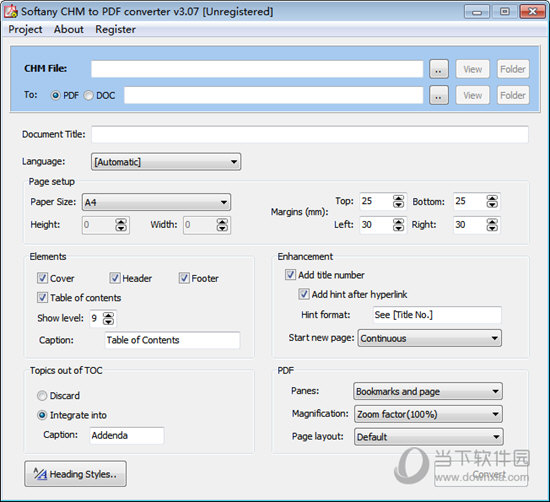Click View button on the To row
The width and height of the screenshot is (550, 502).
472,95
